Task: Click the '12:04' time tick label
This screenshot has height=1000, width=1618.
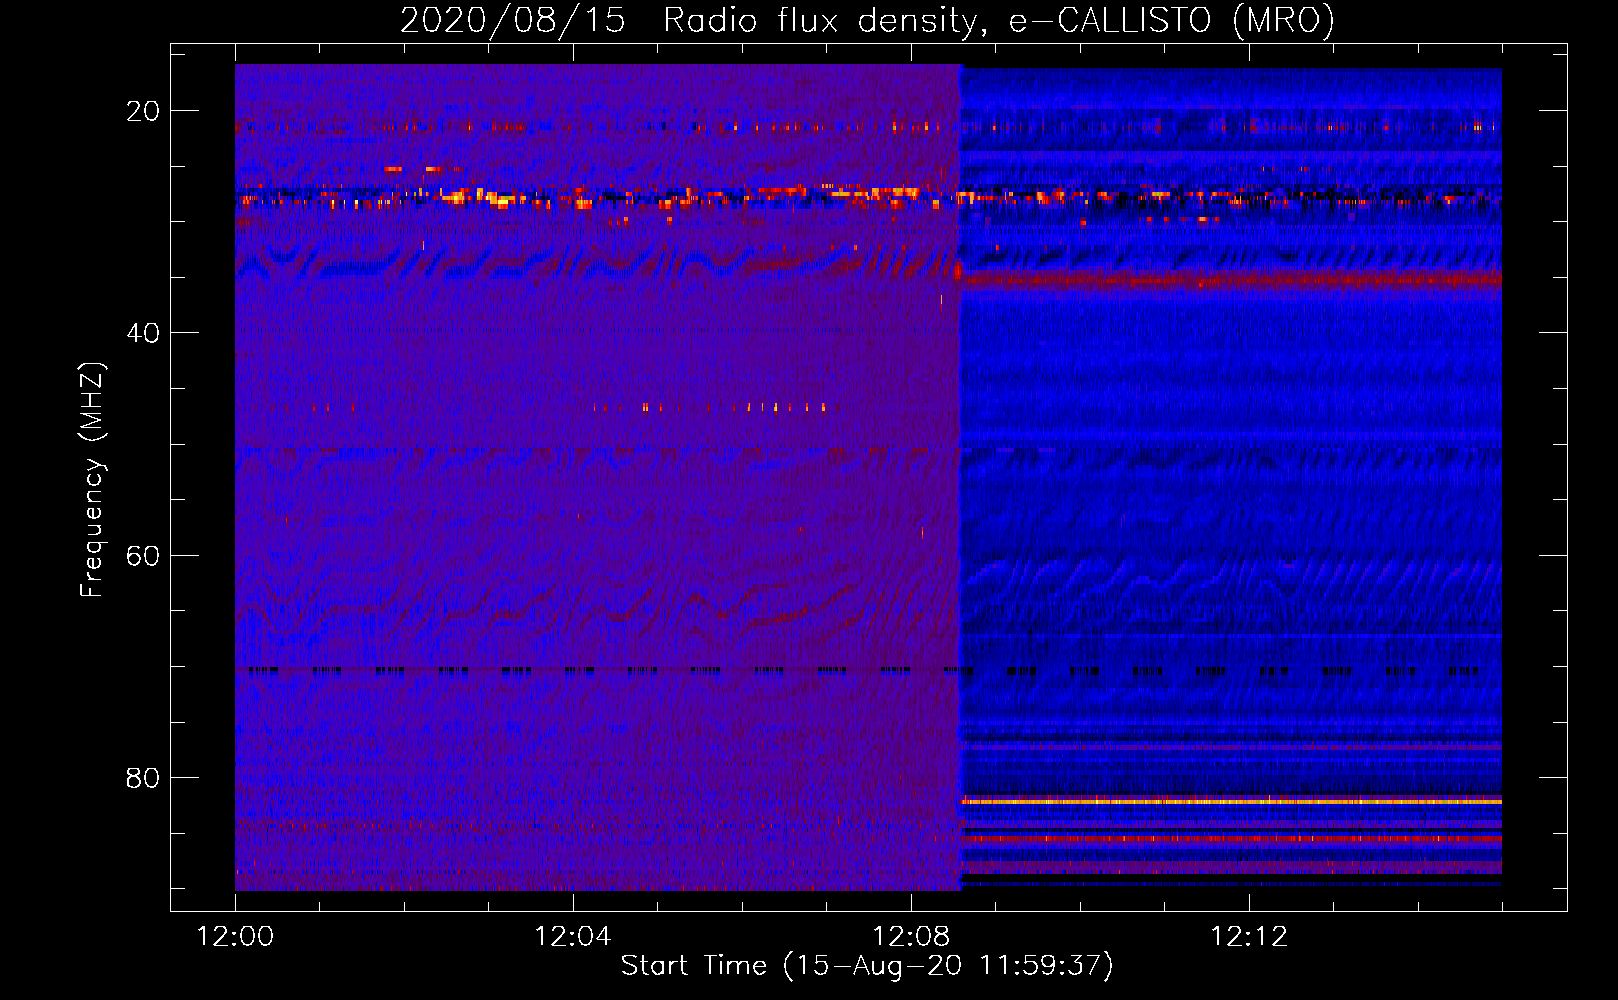Action: pos(573,937)
